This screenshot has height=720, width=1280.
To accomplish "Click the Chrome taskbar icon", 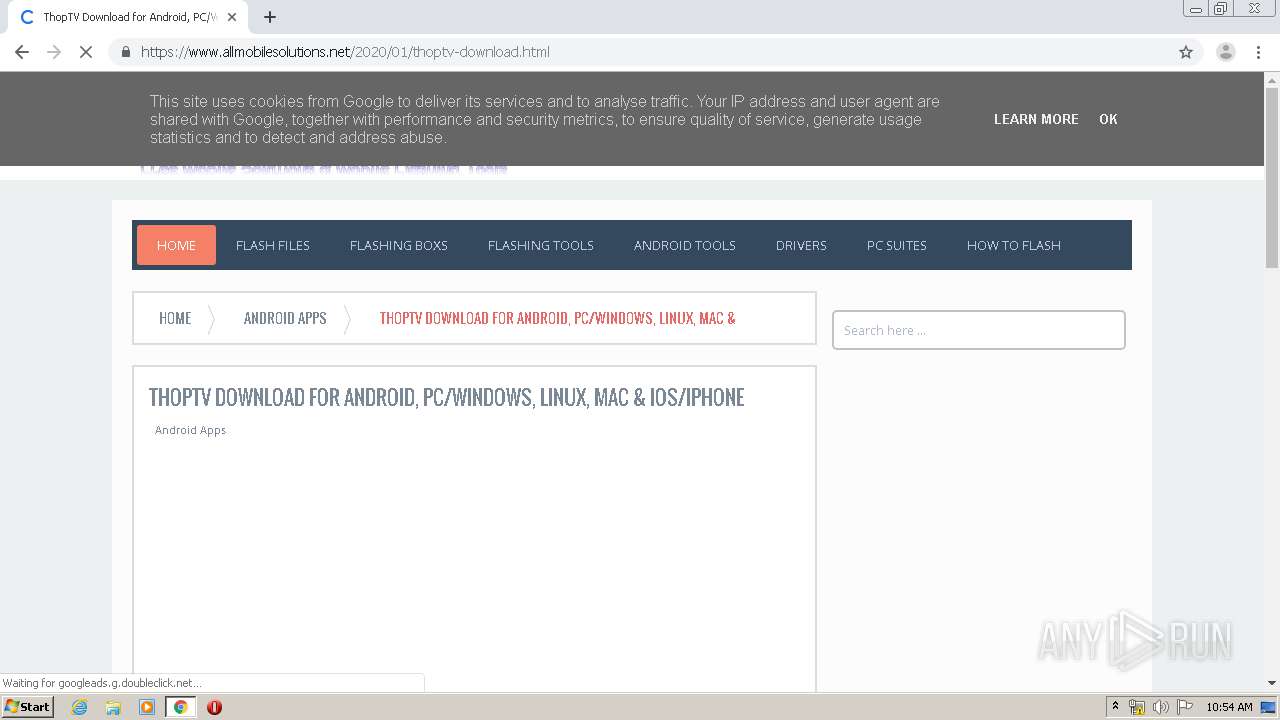I will tap(181, 707).
